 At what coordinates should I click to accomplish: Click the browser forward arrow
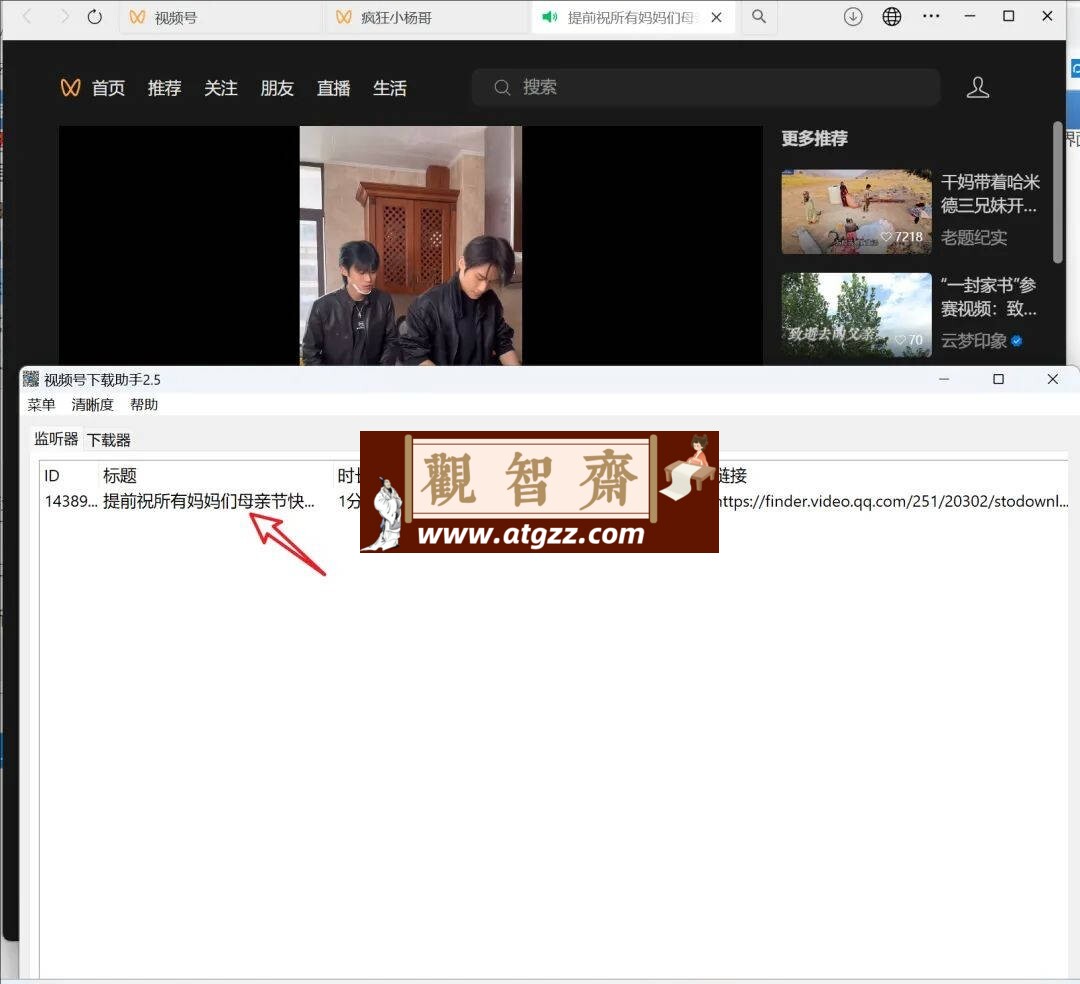tap(64, 17)
